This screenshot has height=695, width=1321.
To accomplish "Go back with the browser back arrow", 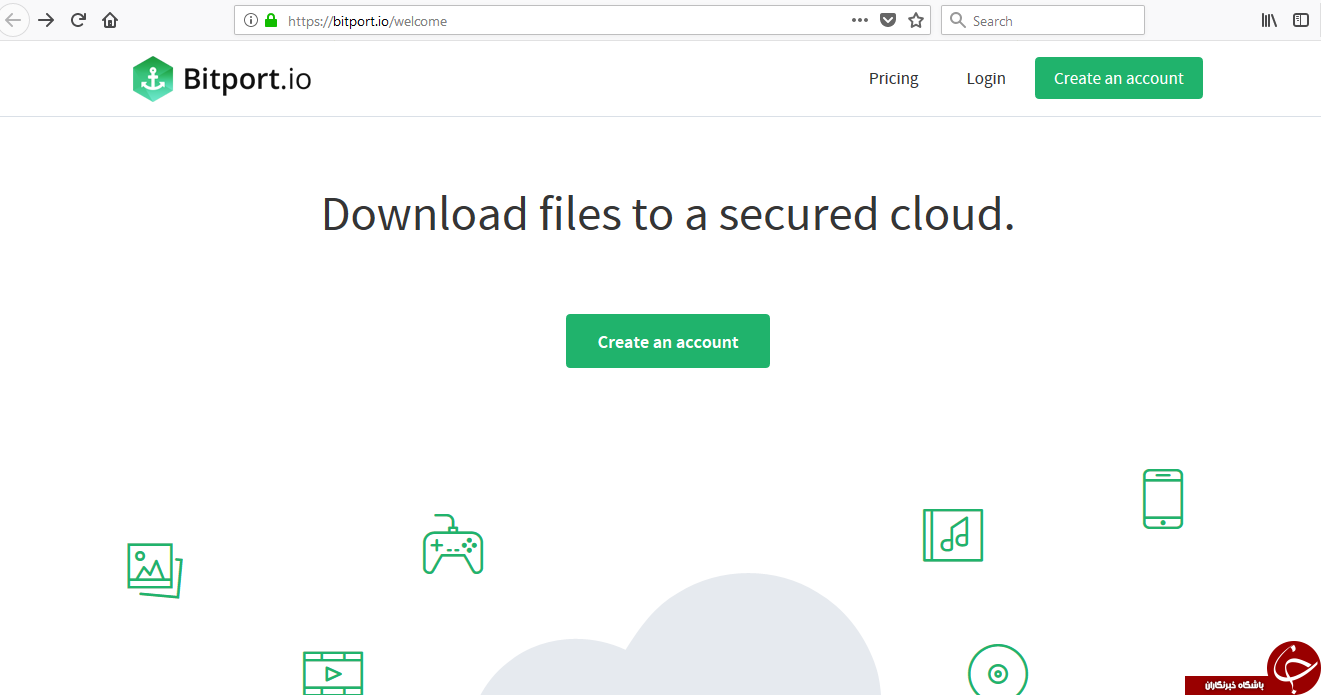I will click(12, 20).
